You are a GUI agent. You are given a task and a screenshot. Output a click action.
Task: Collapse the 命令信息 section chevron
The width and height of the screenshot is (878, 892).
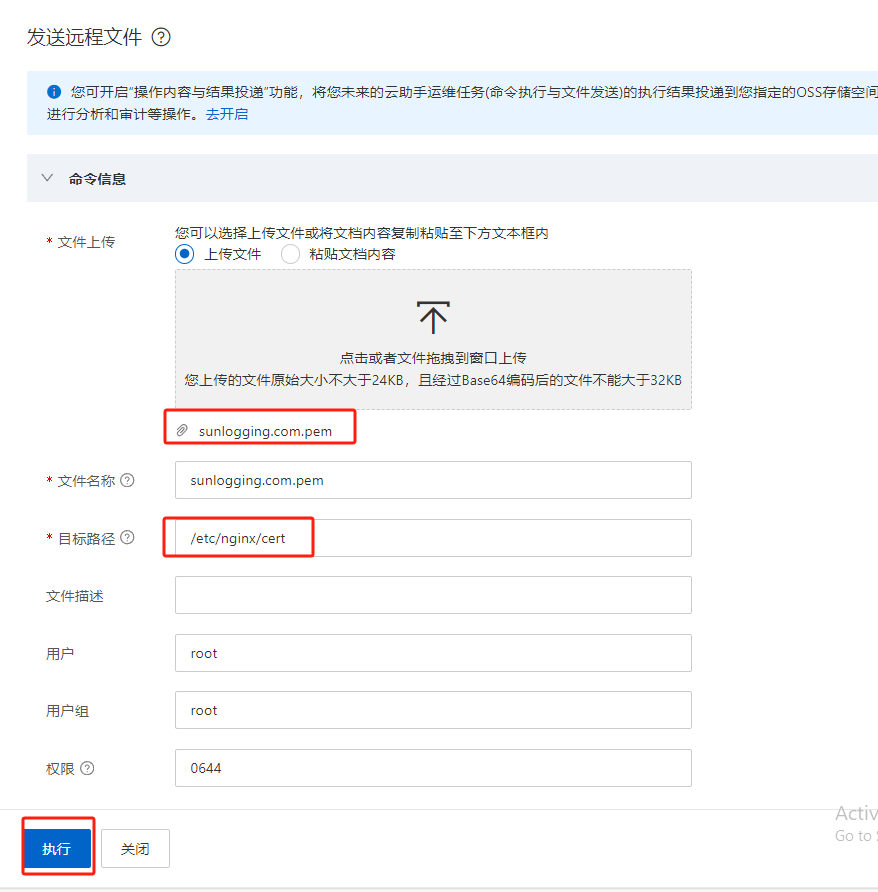pos(46,178)
